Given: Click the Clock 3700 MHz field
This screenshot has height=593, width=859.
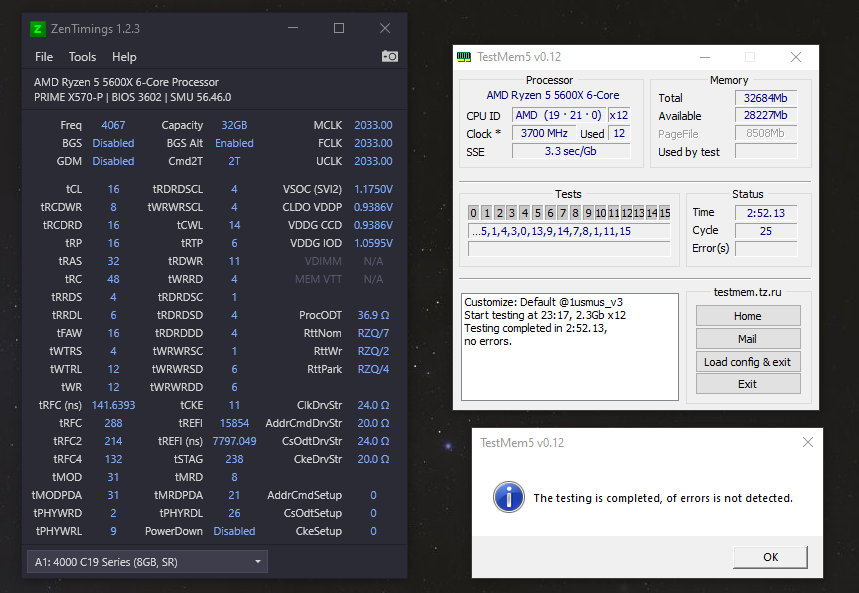Looking at the screenshot, I should point(544,133).
